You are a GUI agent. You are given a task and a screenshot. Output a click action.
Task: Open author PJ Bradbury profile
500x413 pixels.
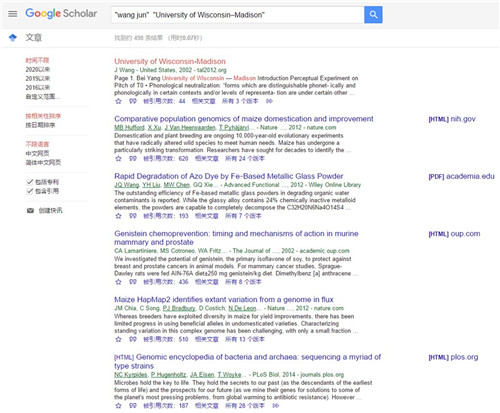[179, 308]
